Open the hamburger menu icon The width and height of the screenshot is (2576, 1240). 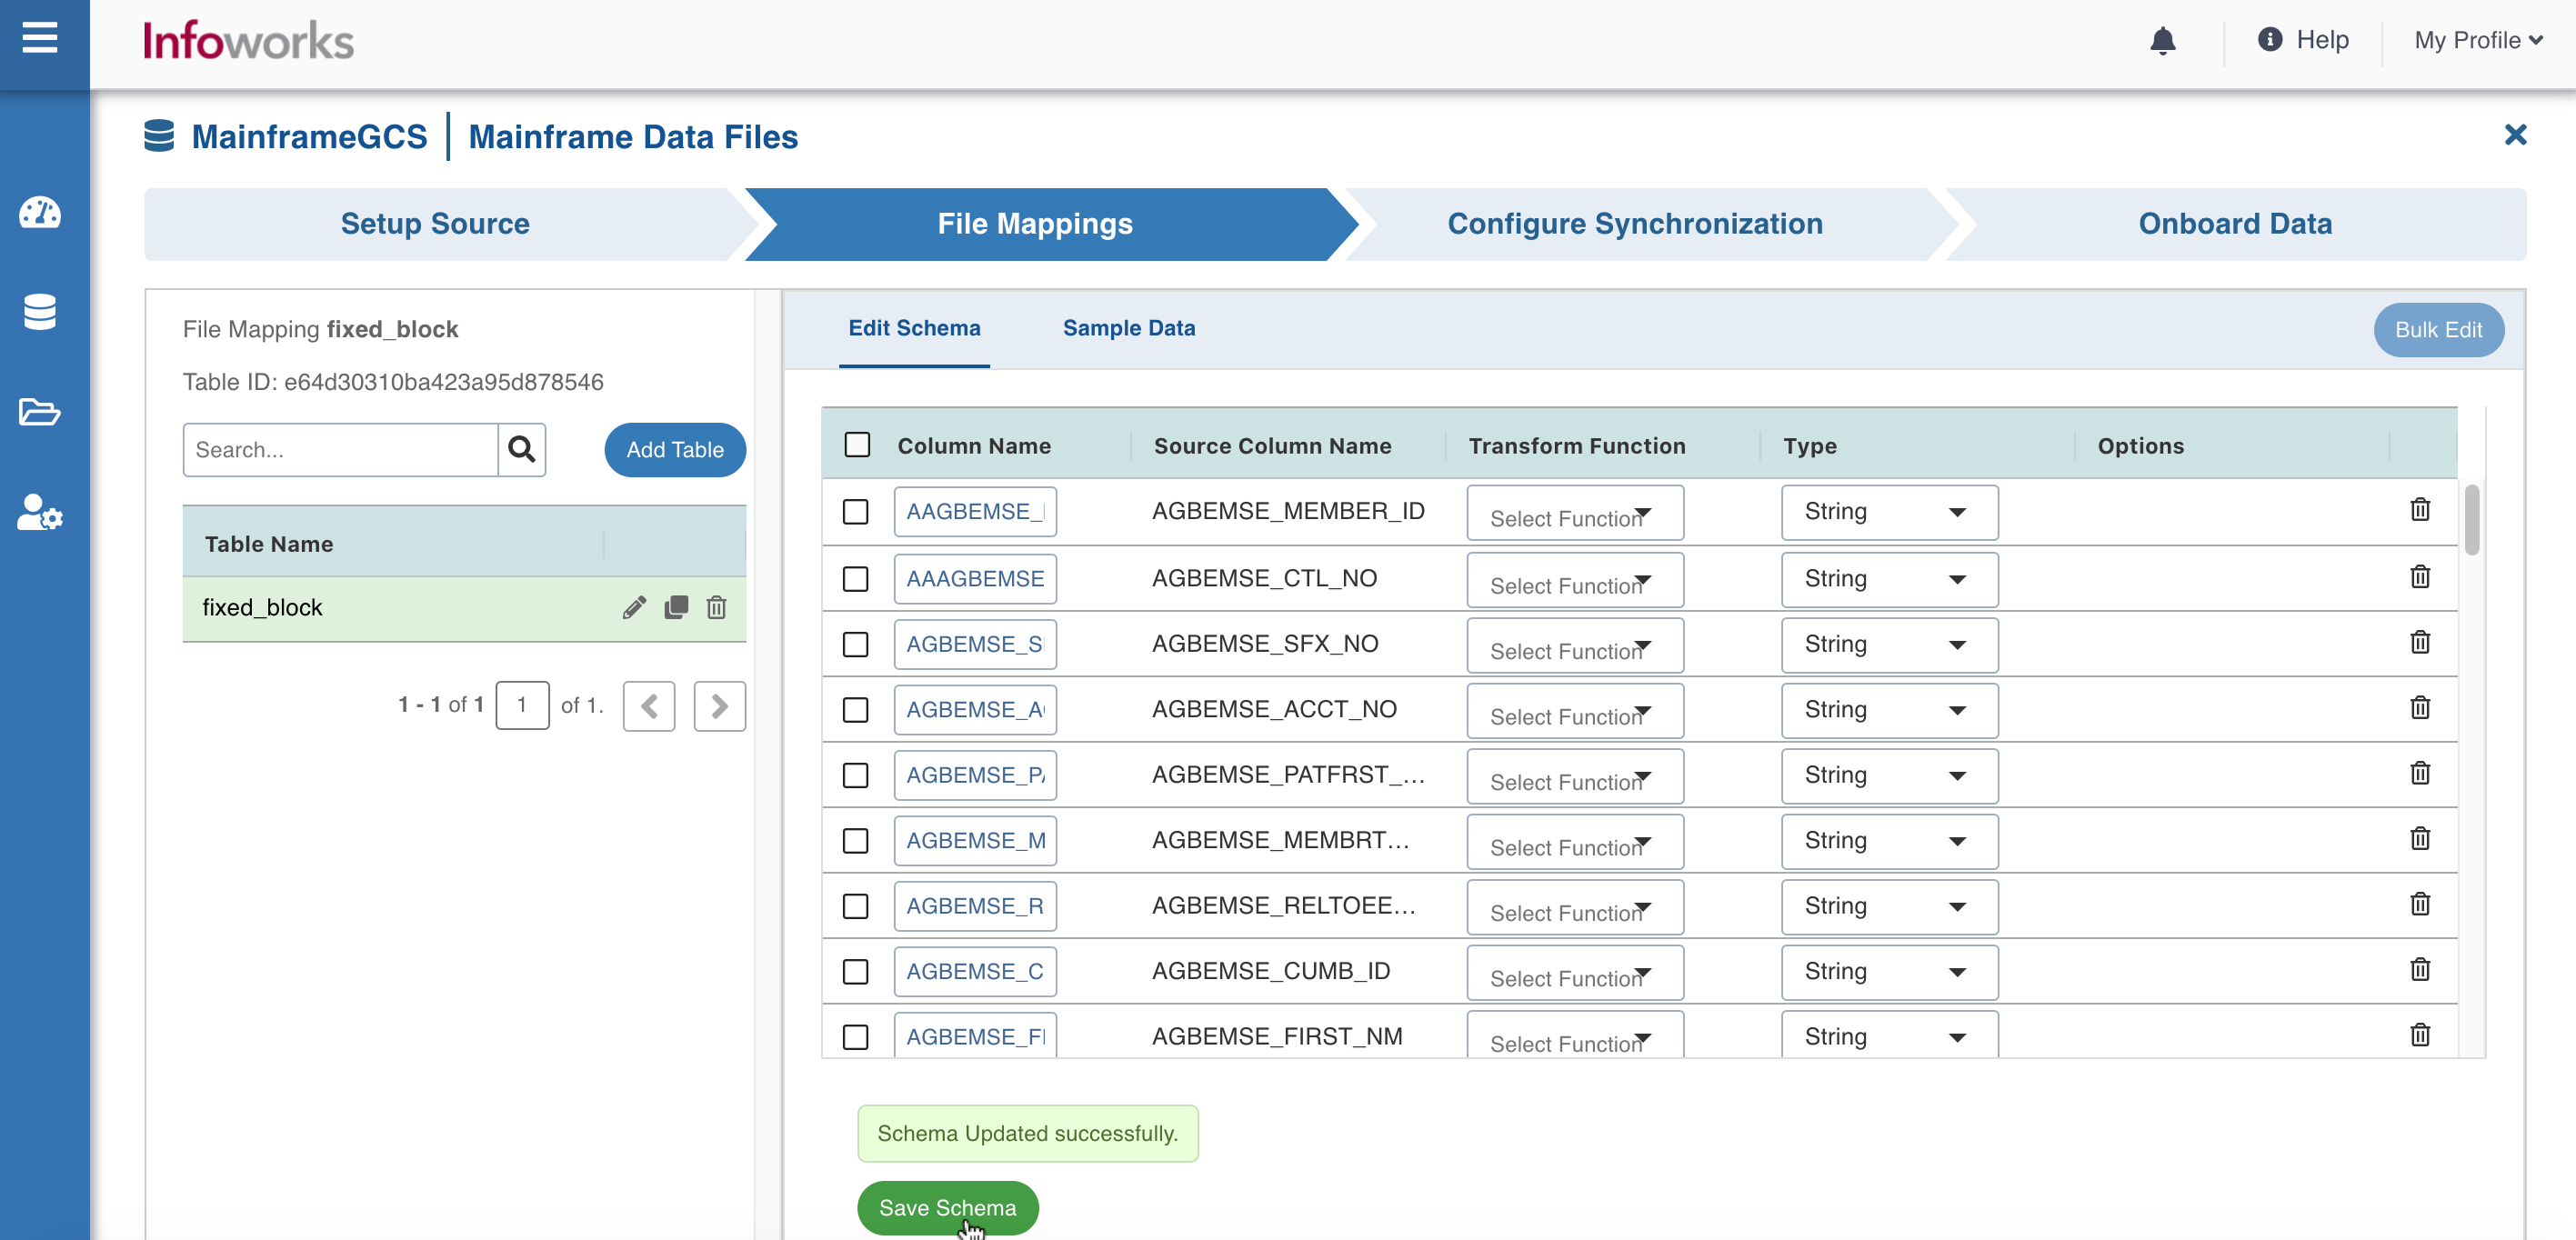[40, 40]
